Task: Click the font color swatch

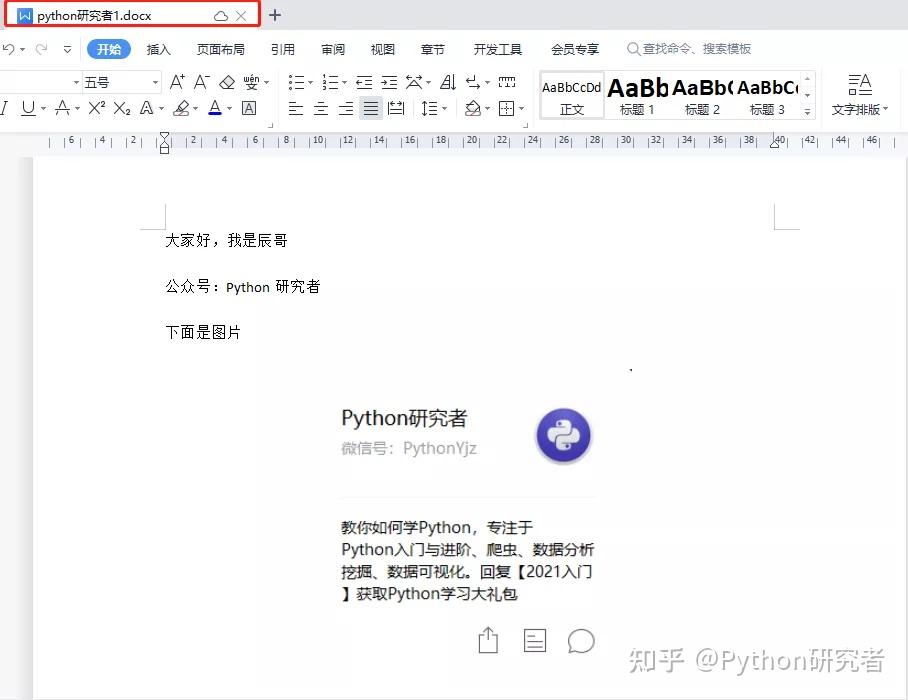Action: (x=216, y=107)
